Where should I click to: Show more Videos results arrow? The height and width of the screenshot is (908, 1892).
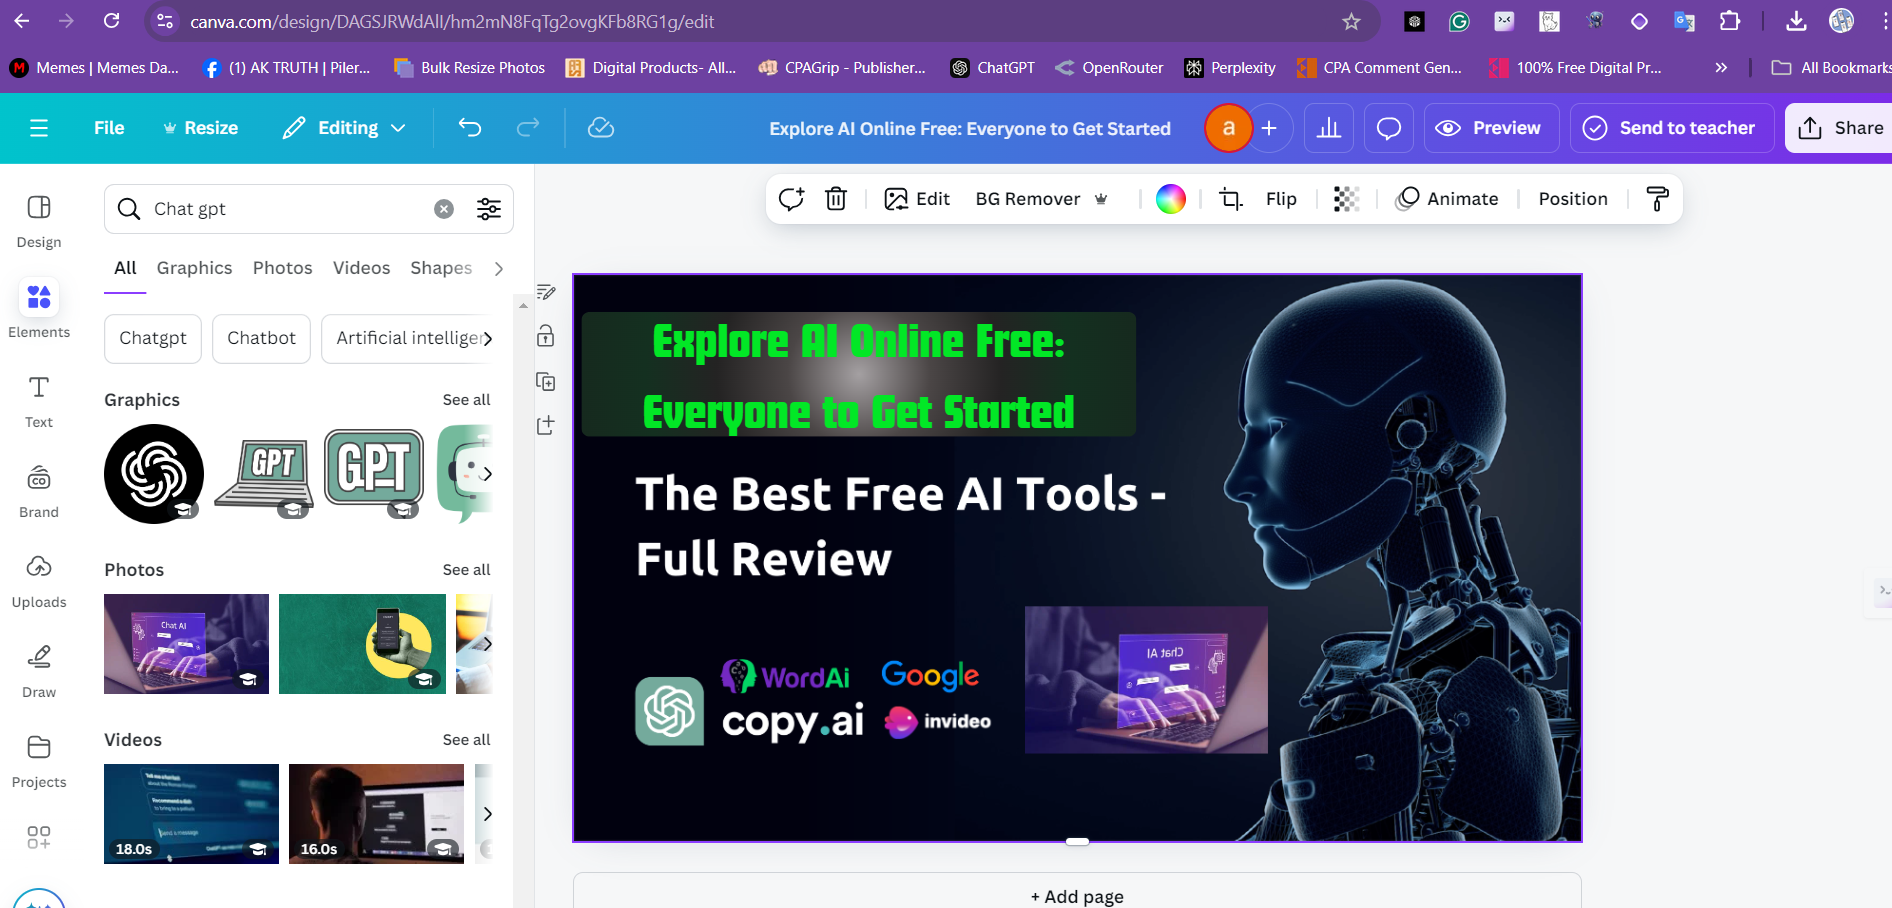coord(487,814)
